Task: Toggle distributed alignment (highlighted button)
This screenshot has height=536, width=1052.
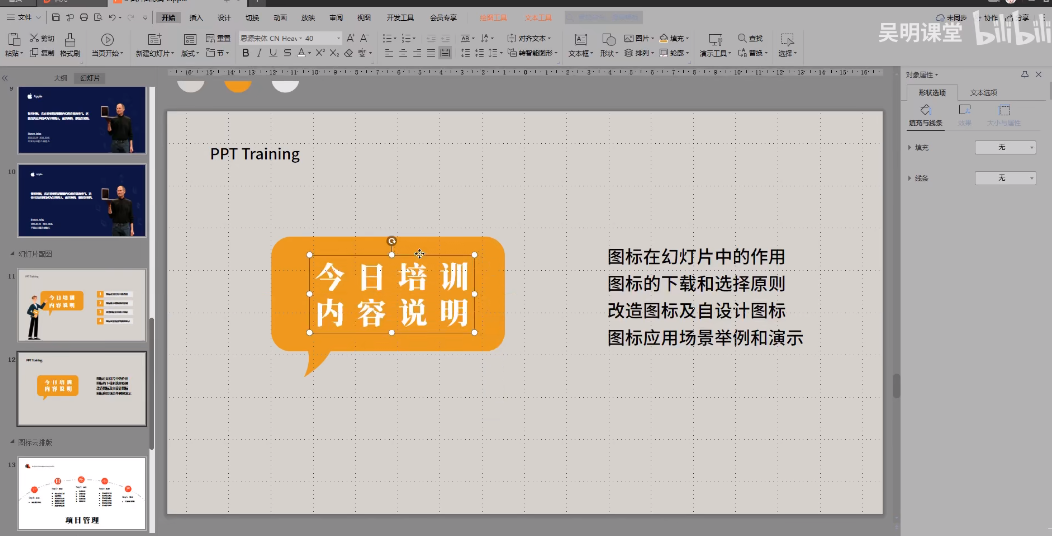Action: tap(445, 52)
